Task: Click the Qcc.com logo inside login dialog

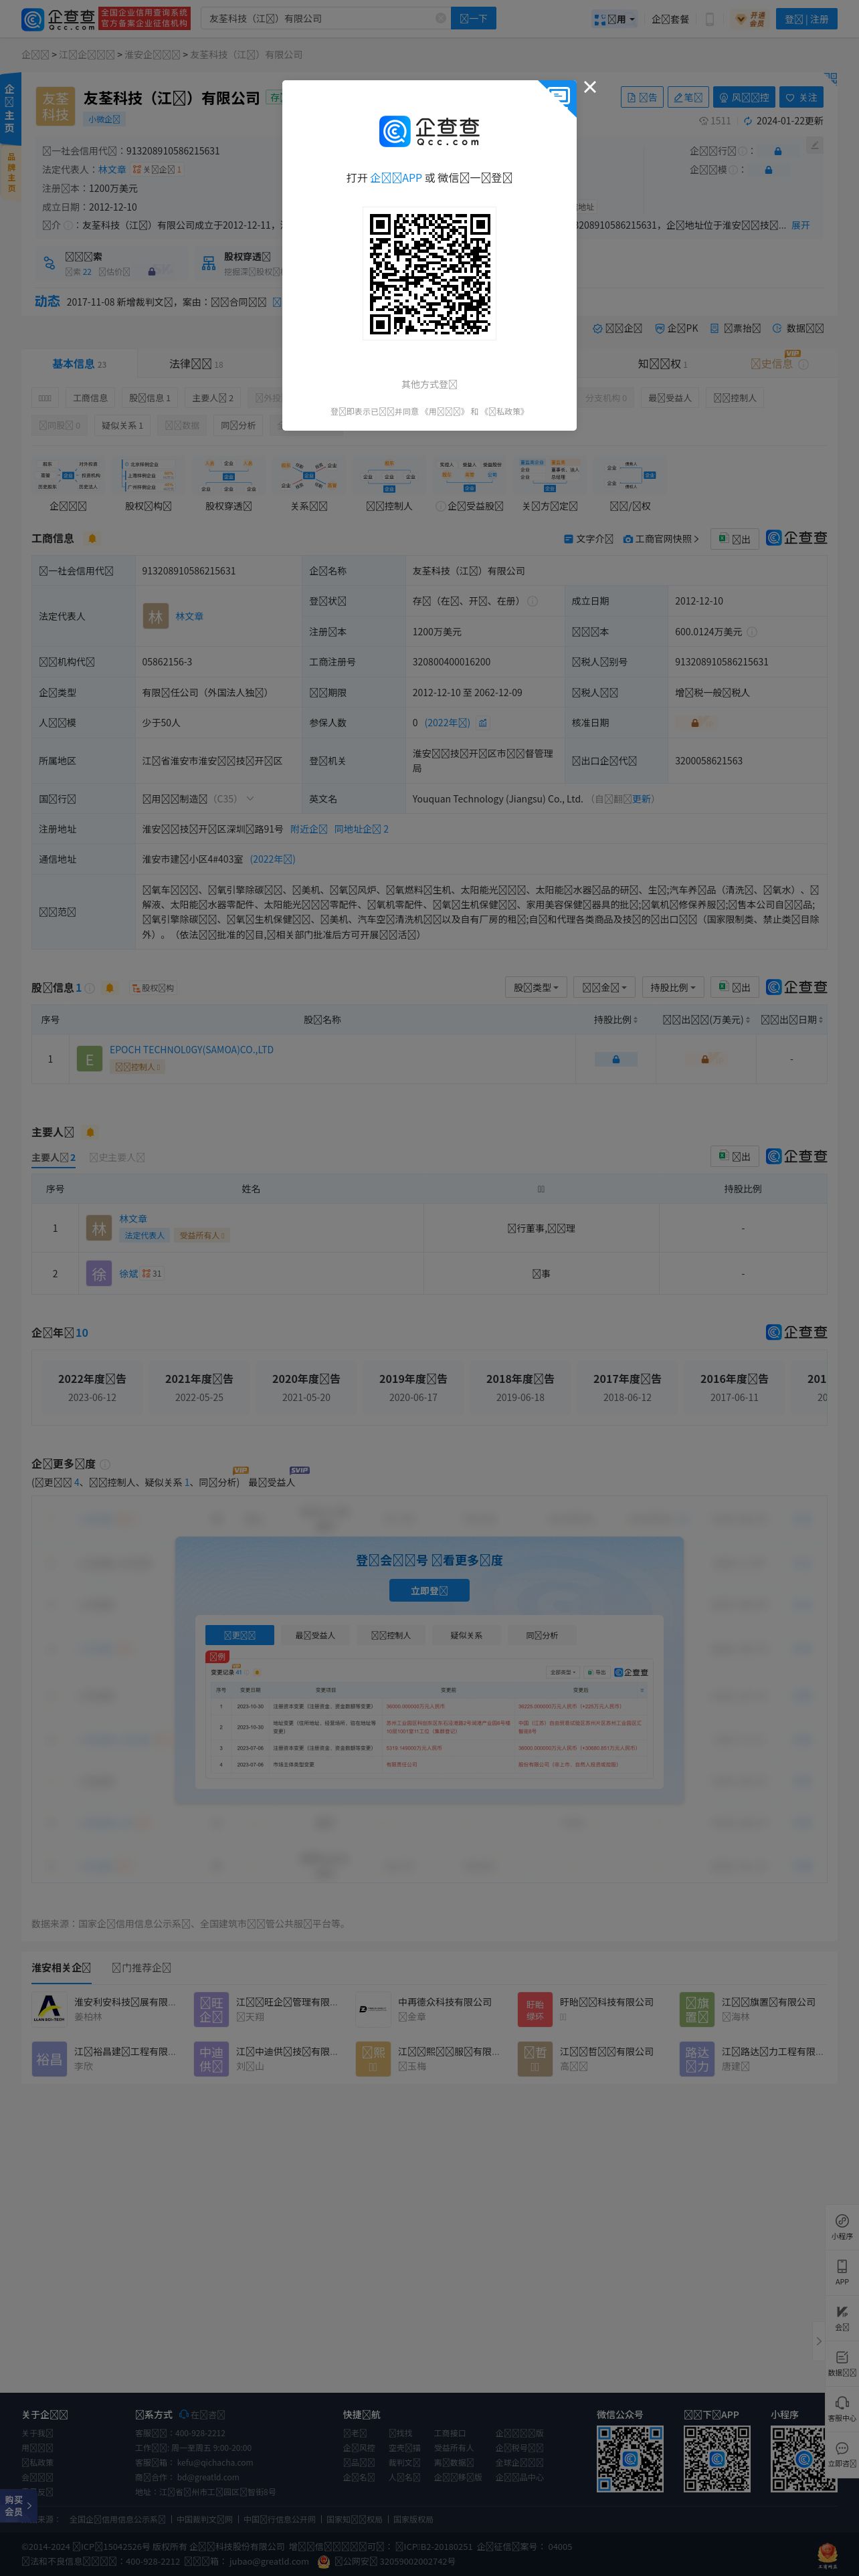Action: (x=429, y=130)
